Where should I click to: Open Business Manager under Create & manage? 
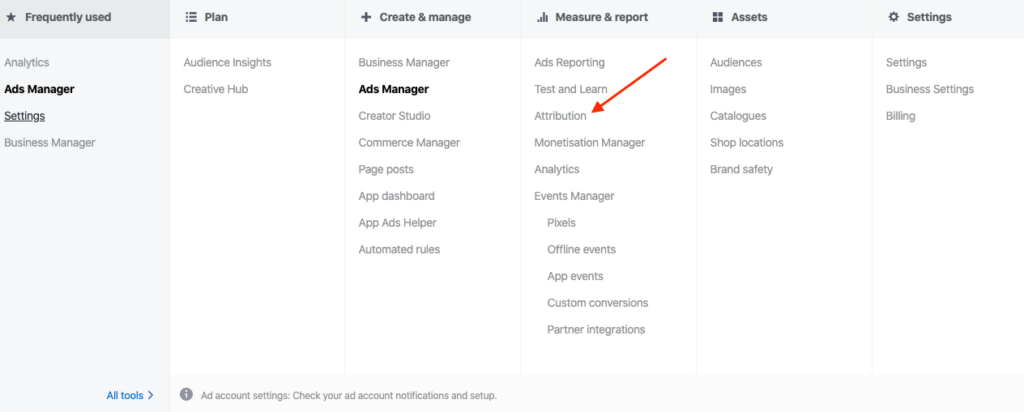click(404, 63)
